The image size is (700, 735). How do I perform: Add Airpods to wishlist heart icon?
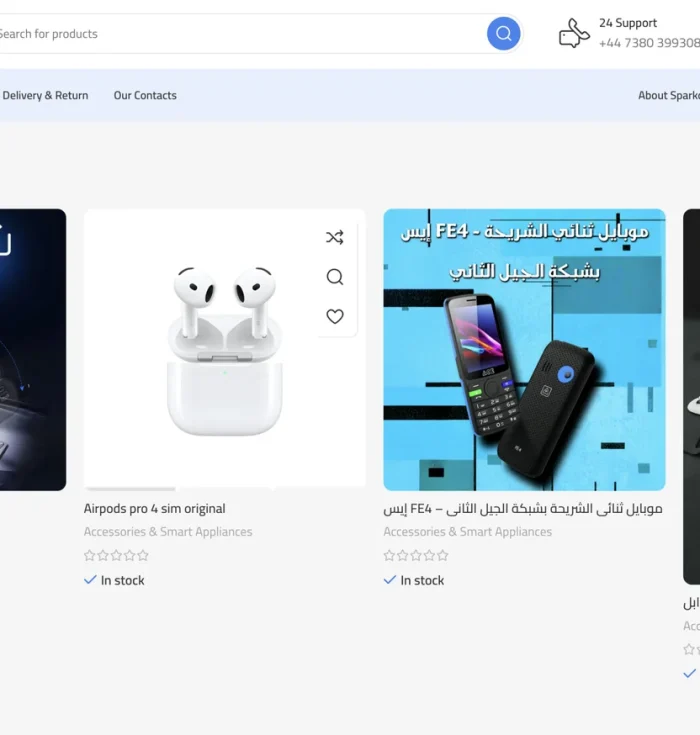tap(335, 316)
